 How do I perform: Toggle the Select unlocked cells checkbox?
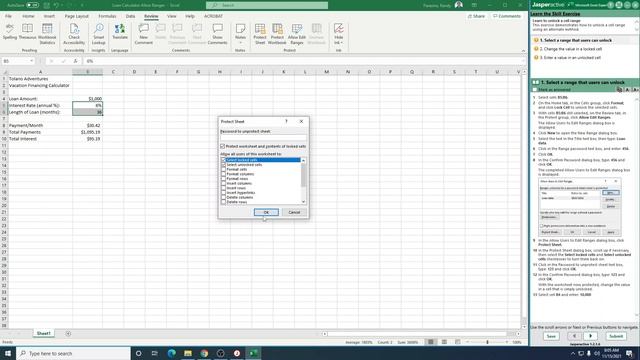pyautogui.click(x=223, y=164)
